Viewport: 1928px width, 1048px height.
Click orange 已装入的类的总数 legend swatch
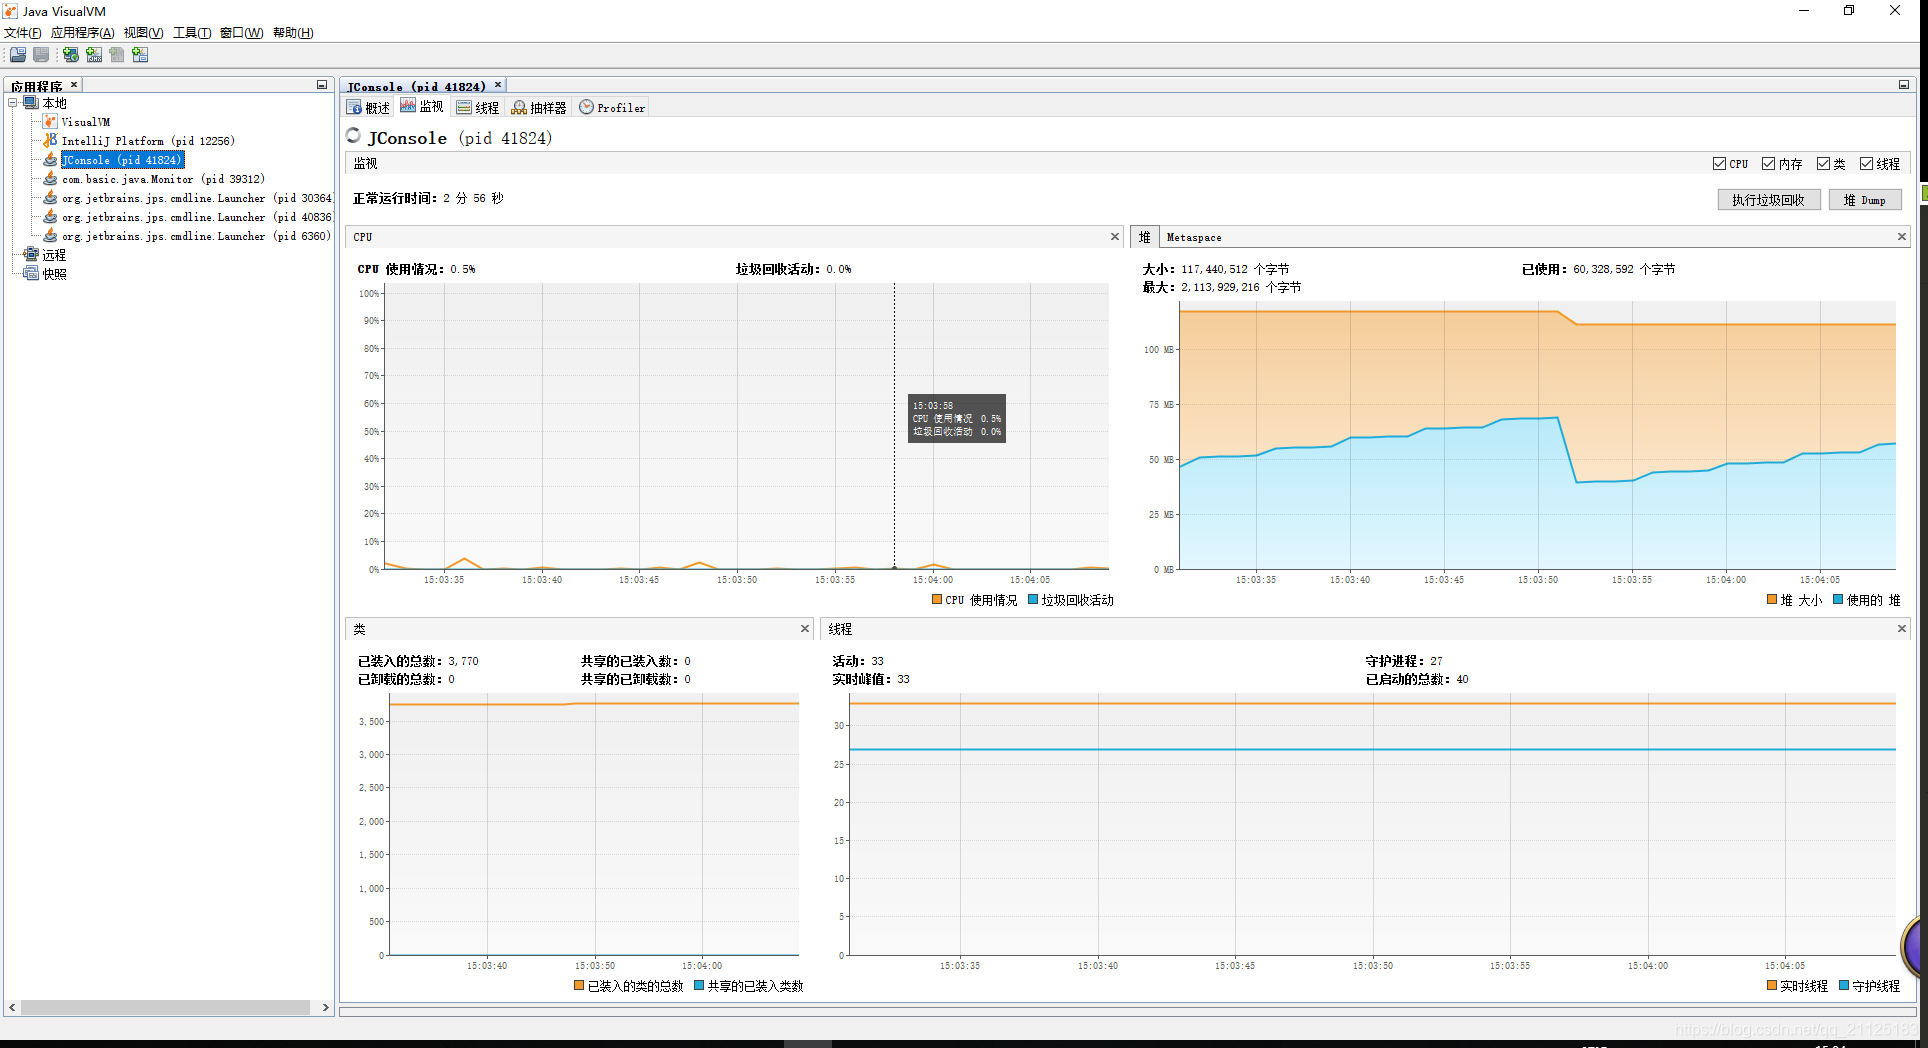[579, 986]
